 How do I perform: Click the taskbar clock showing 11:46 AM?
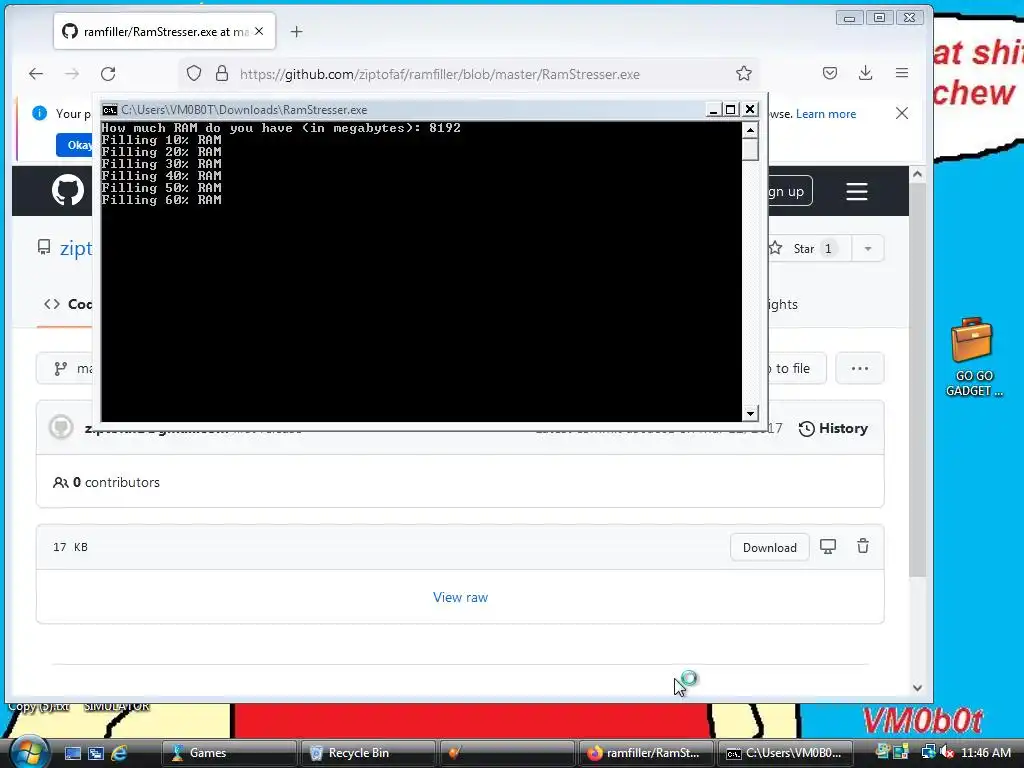pos(985,753)
